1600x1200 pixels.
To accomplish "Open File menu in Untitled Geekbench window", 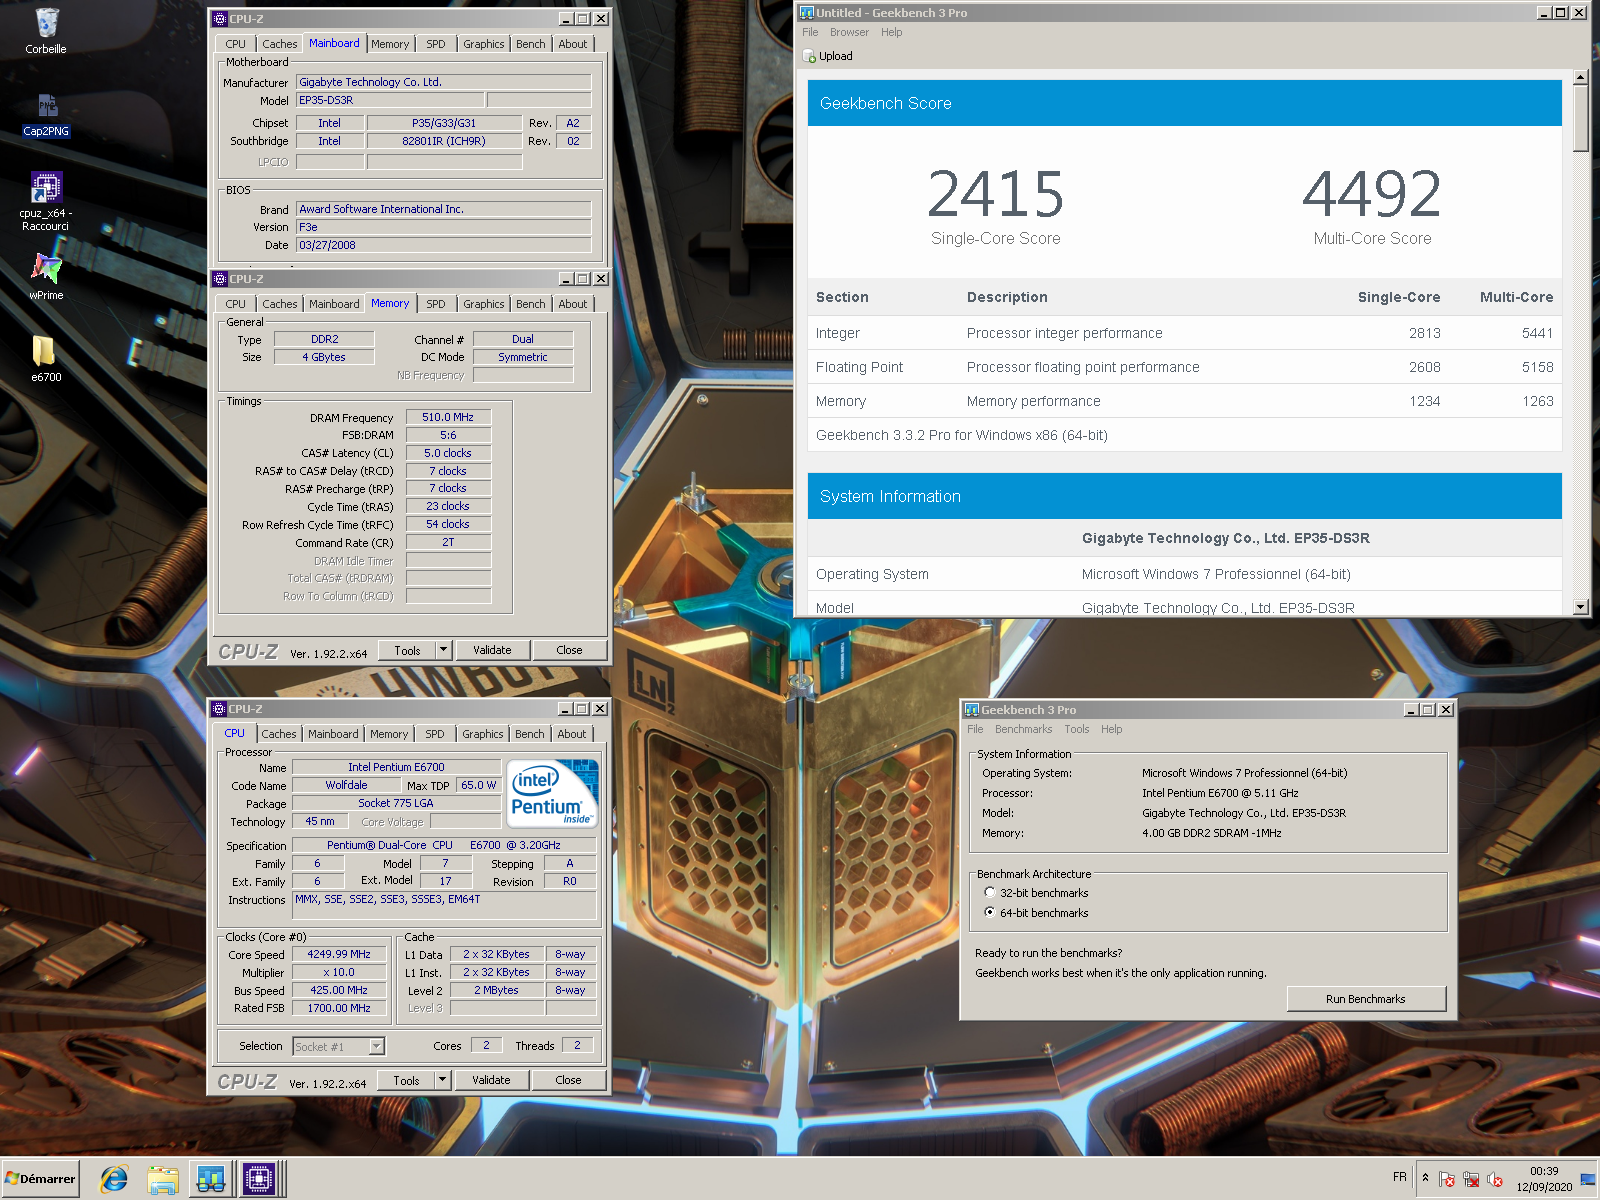I will click(810, 32).
